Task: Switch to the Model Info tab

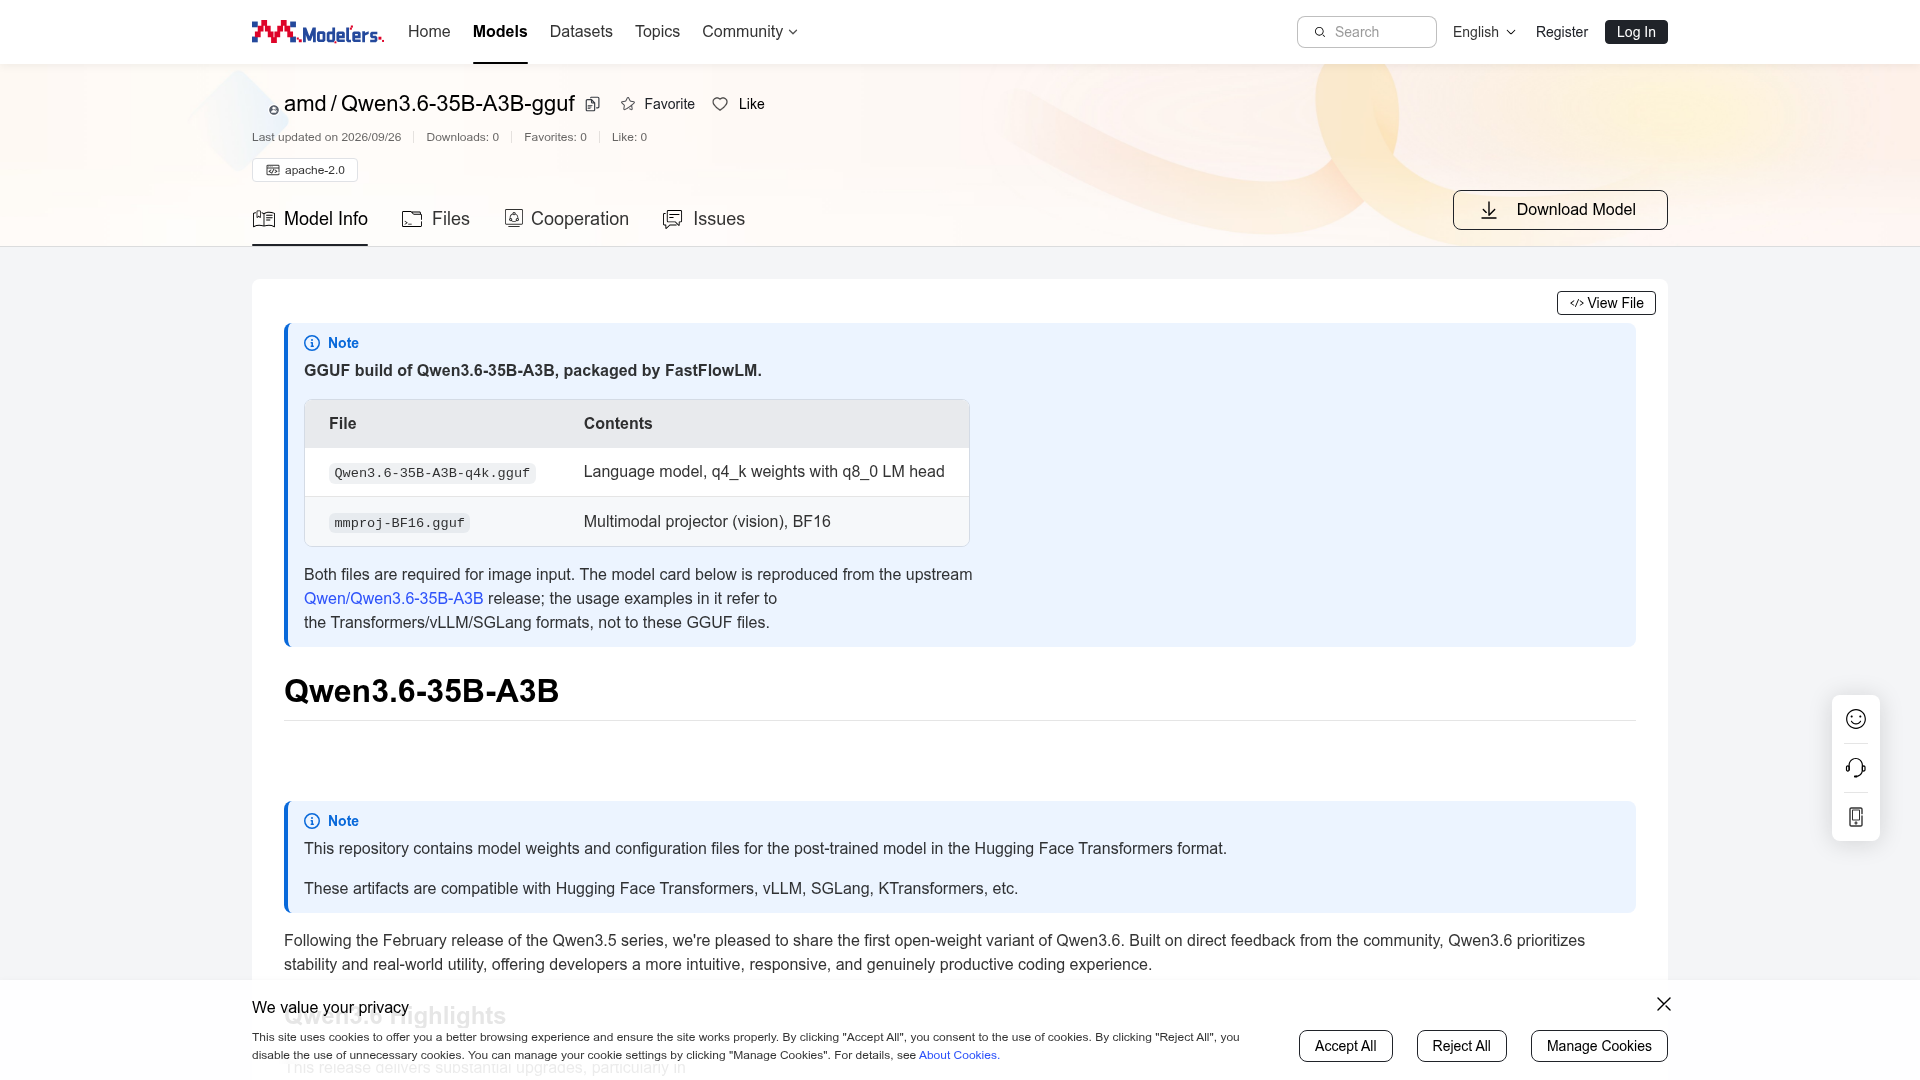Action: [x=310, y=219]
